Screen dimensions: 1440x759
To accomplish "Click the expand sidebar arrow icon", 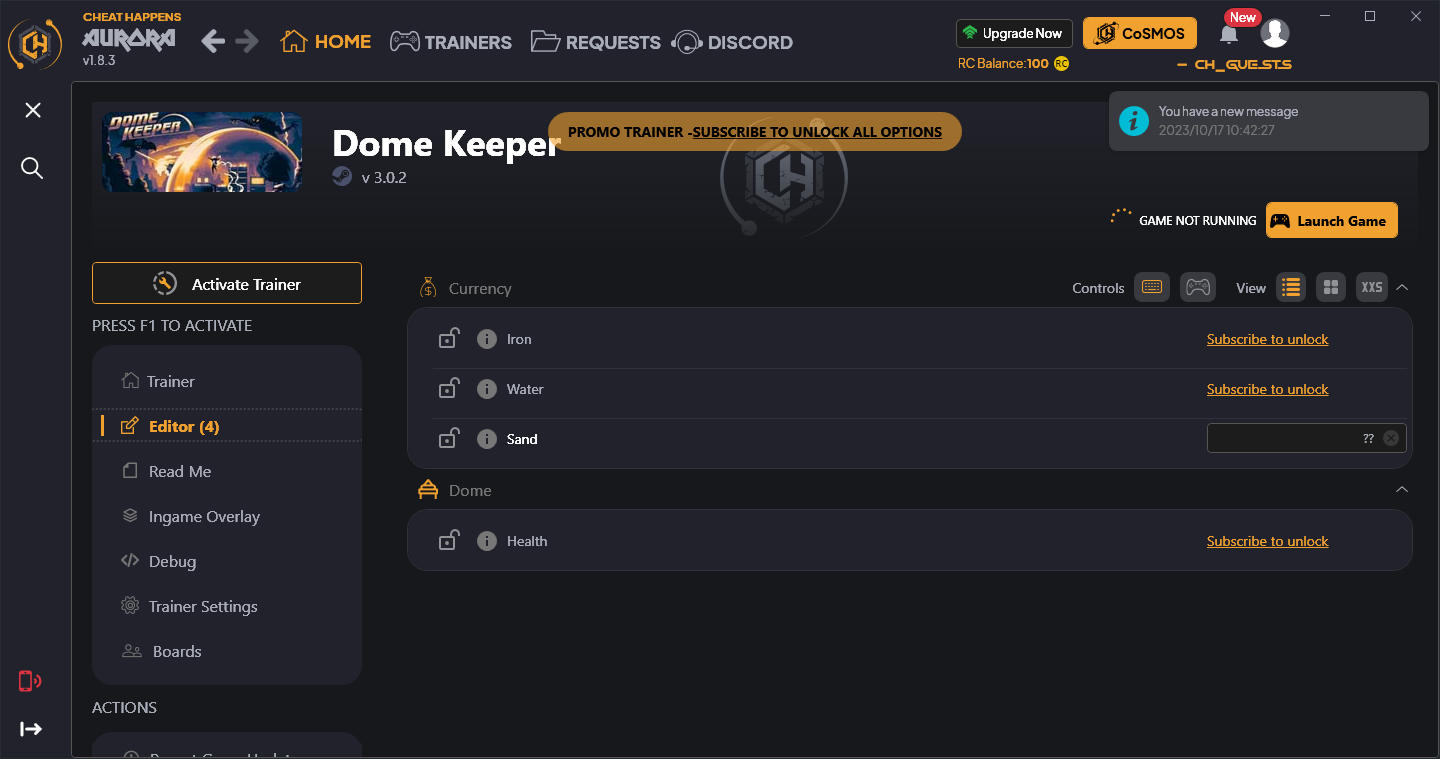I will coord(31,729).
